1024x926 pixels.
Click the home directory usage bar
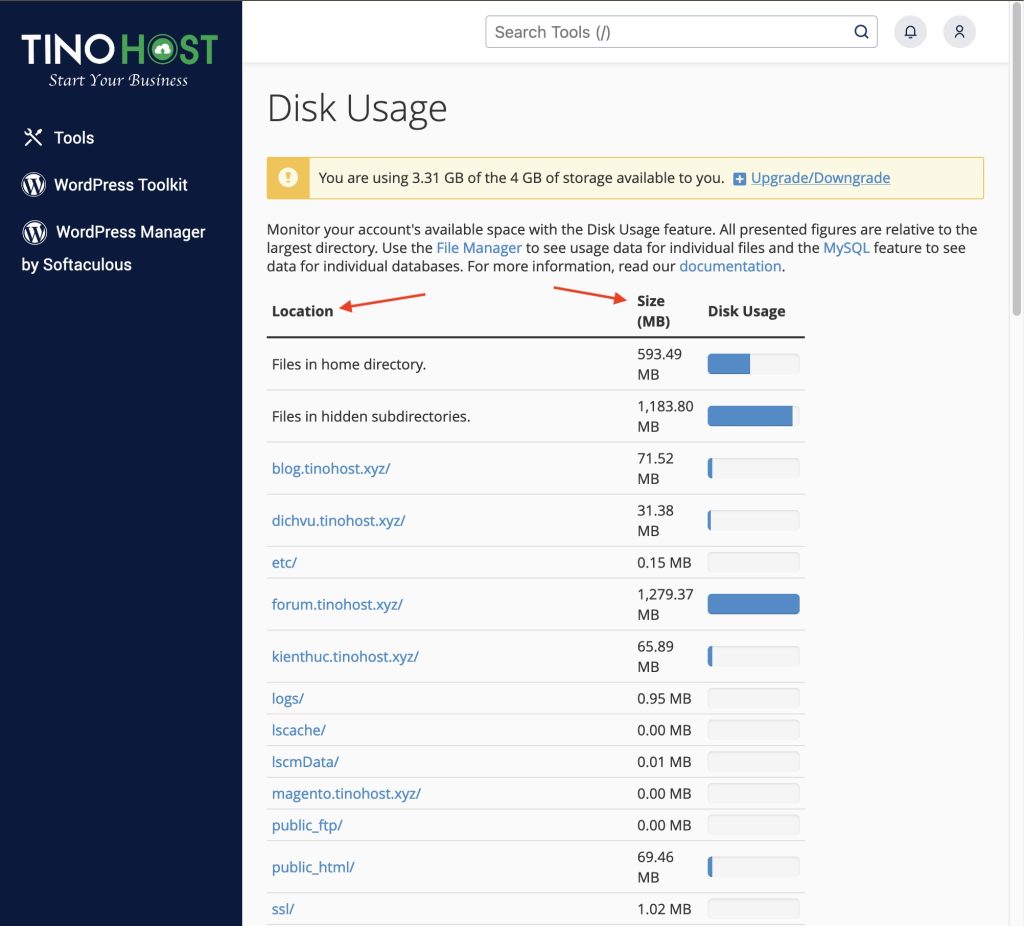(x=753, y=364)
